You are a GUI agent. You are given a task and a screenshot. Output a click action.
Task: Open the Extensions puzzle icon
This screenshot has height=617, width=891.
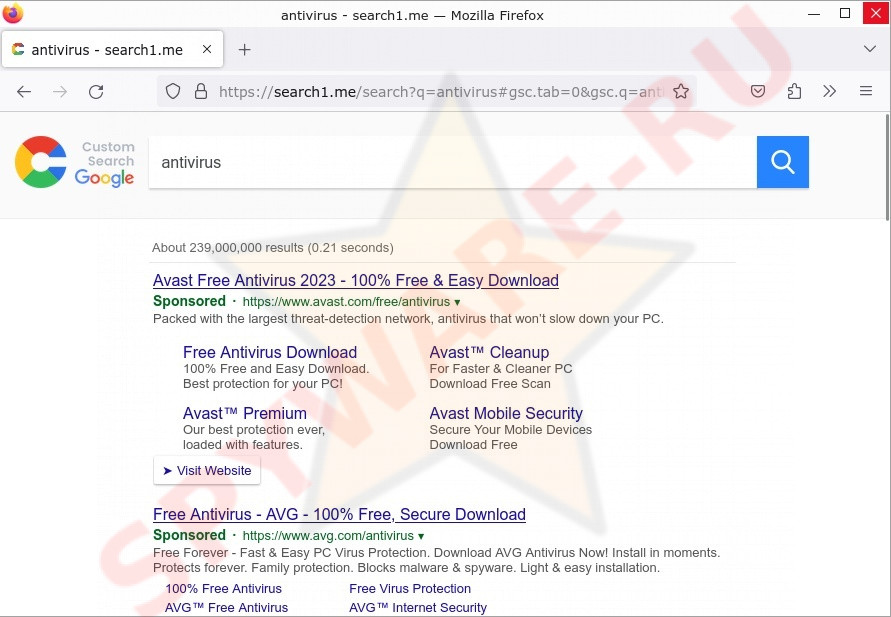794,91
